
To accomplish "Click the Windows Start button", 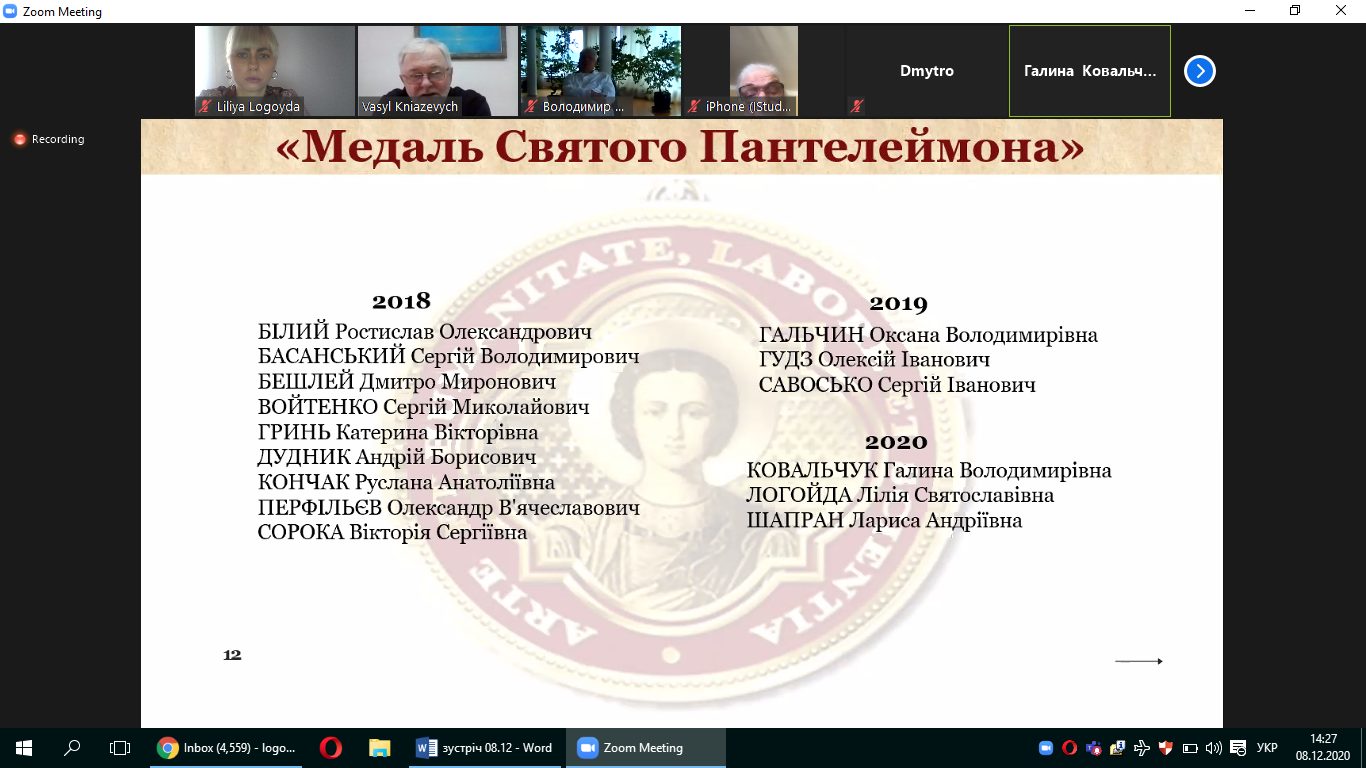I will 23,748.
